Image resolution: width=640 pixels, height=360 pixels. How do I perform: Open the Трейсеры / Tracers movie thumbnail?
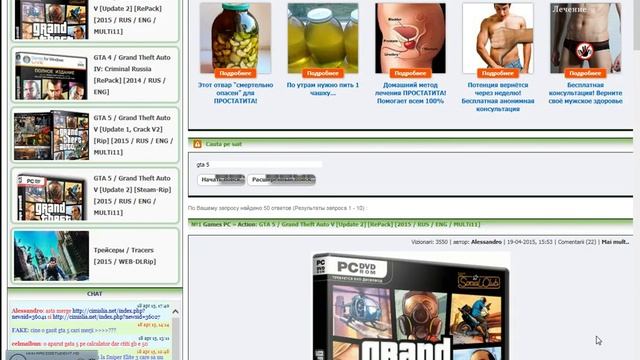tap(51, 256)
